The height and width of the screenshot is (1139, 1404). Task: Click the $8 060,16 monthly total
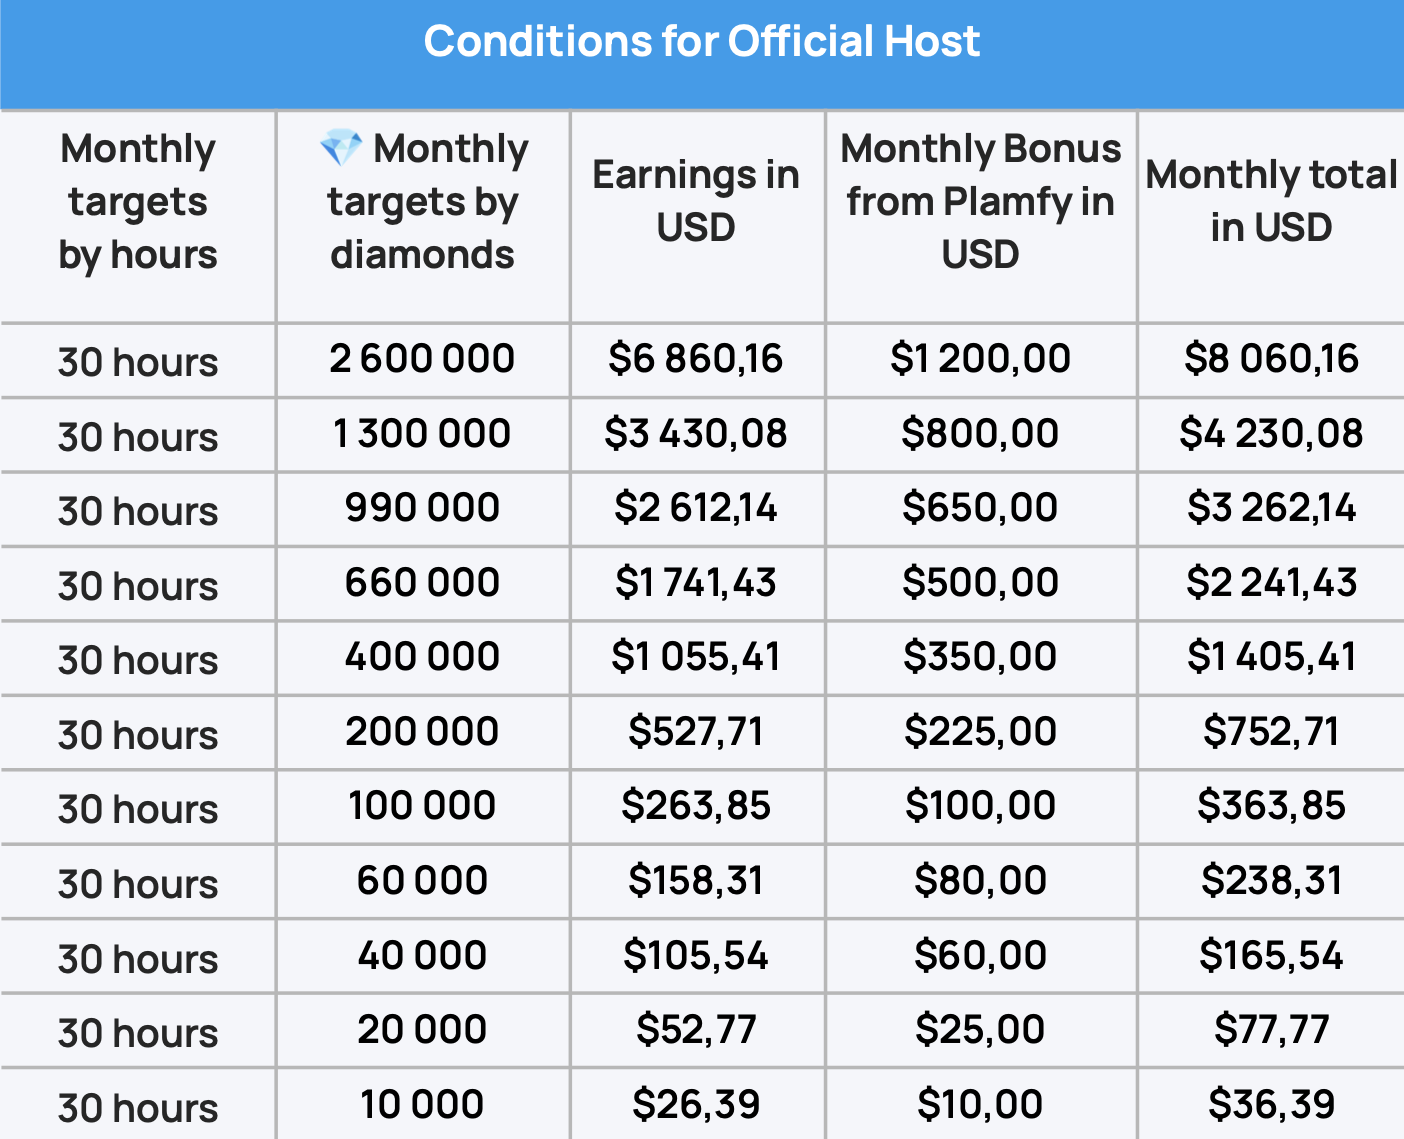click(x=1271, y=359)
